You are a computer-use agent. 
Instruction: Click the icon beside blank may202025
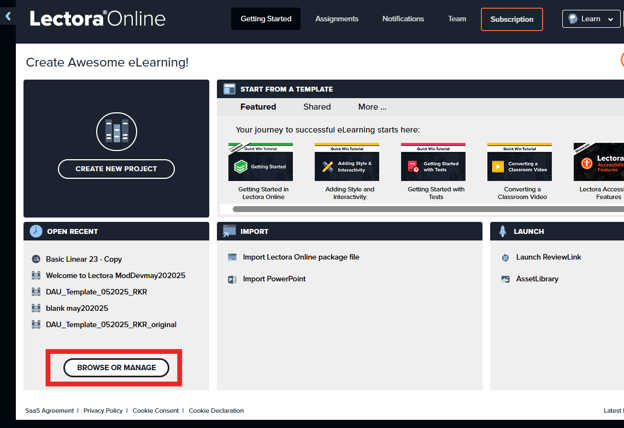(36, 308)
